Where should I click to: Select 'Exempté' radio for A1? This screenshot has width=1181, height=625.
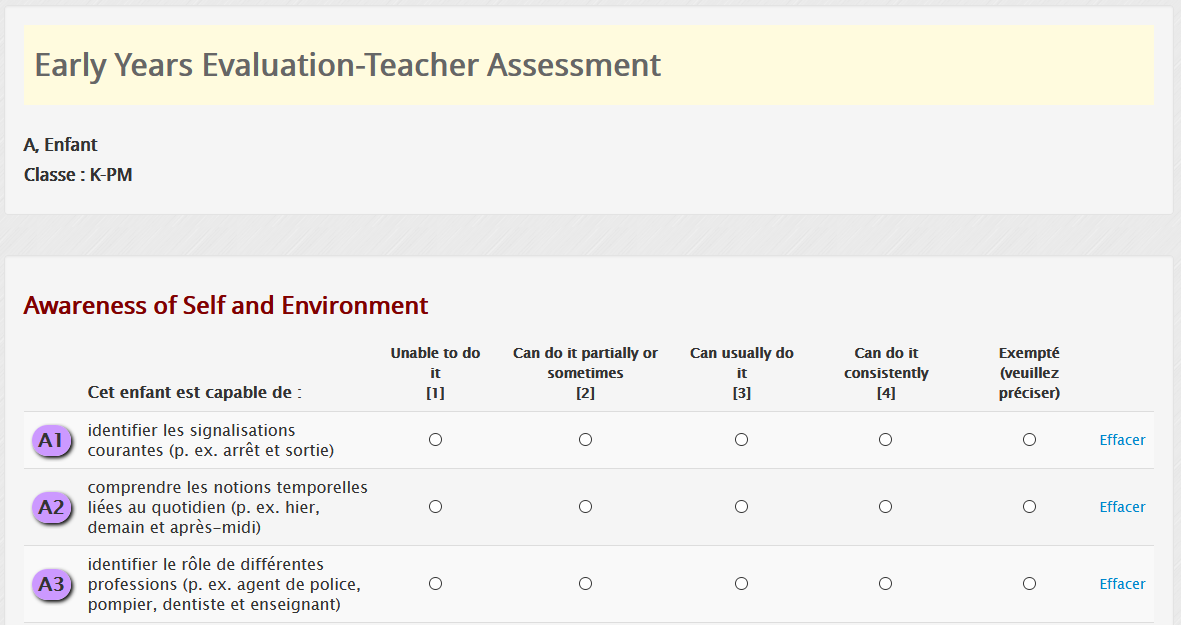click(1030, 440)
